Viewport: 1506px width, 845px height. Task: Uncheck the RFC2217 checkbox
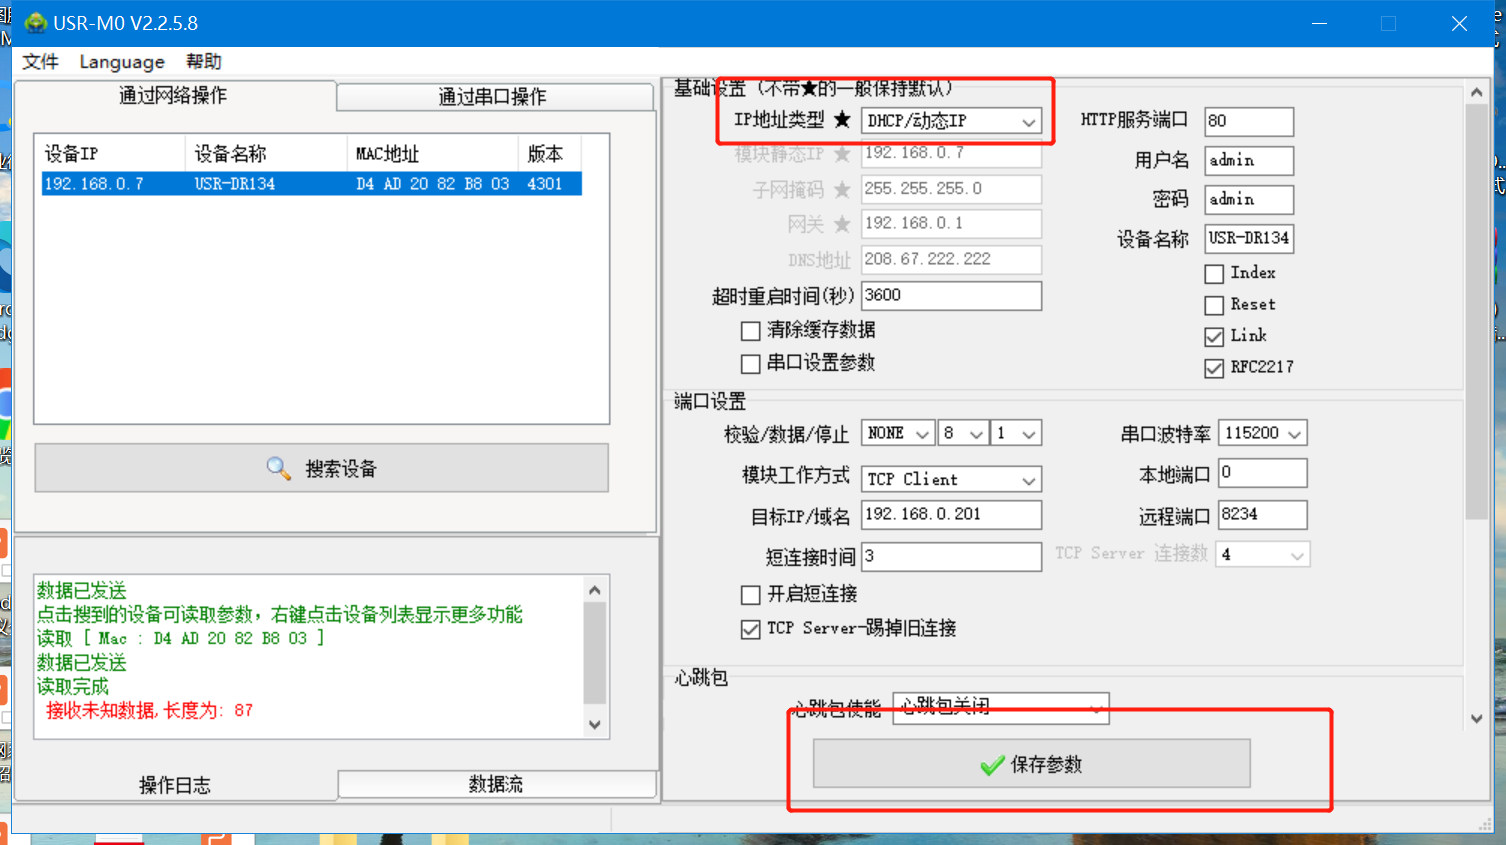click(x=1214, y=369)
